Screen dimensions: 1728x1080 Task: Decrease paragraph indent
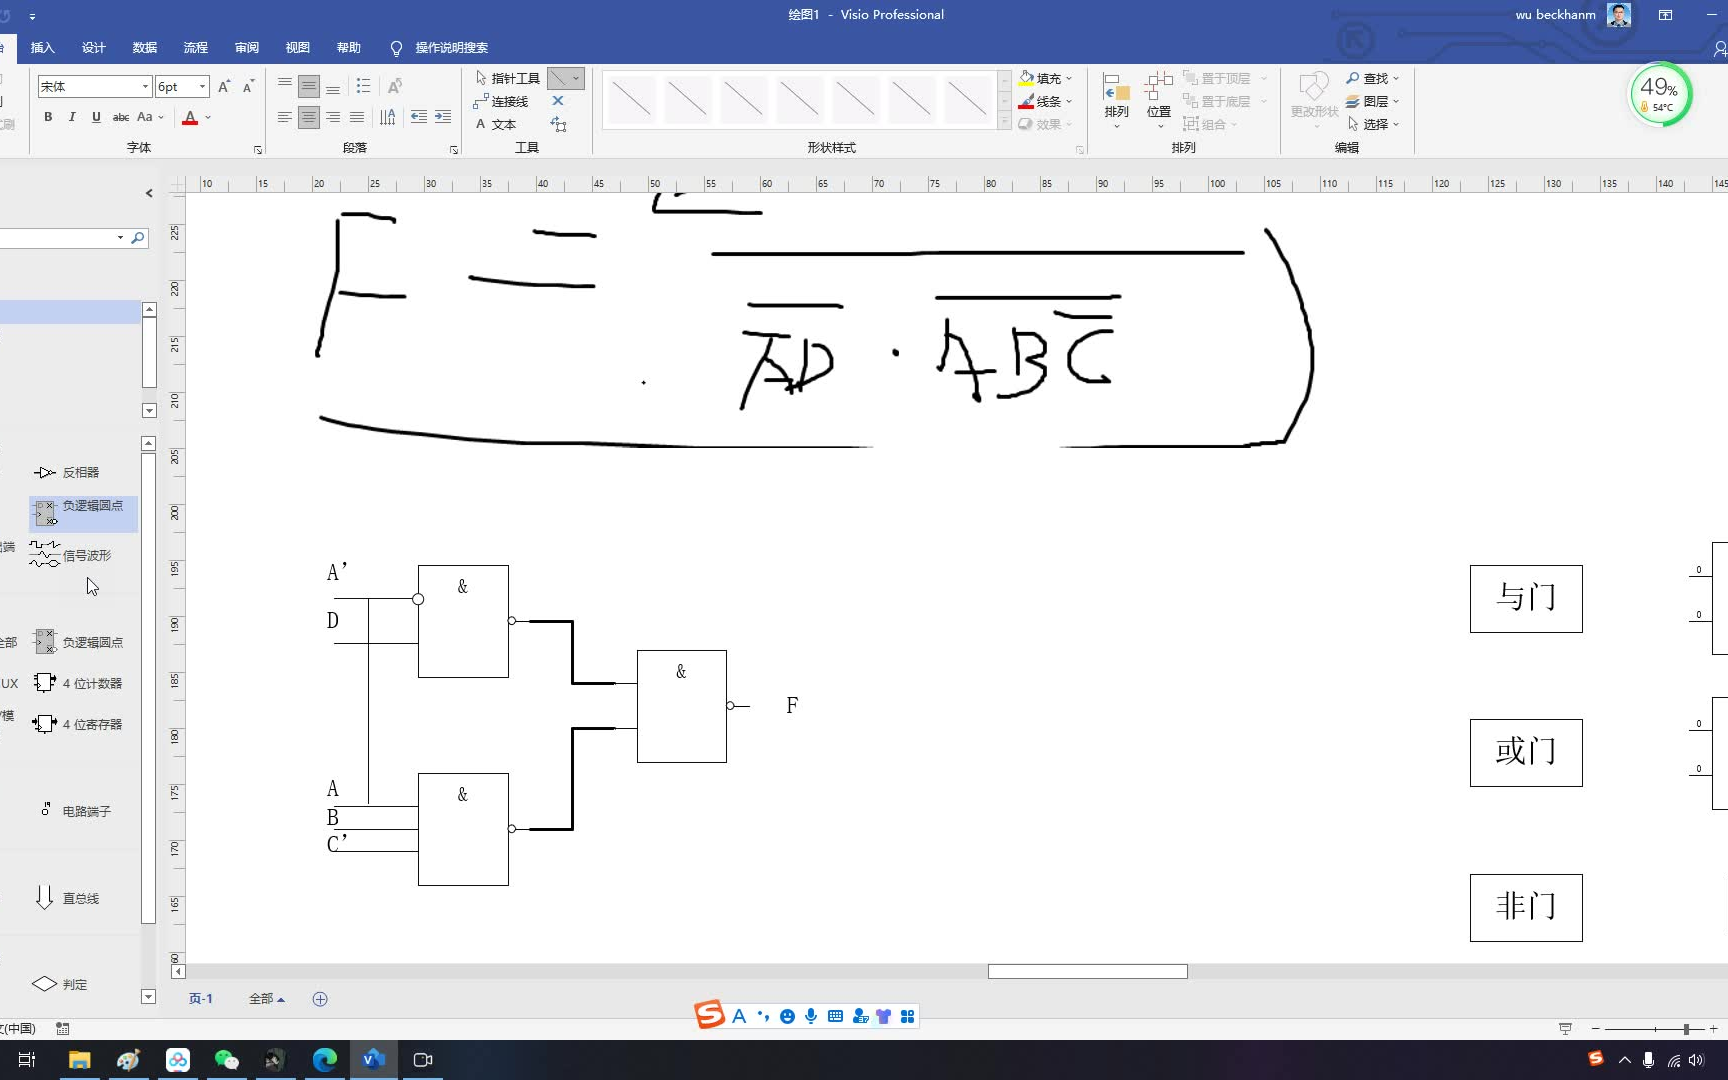coord(419,117)
